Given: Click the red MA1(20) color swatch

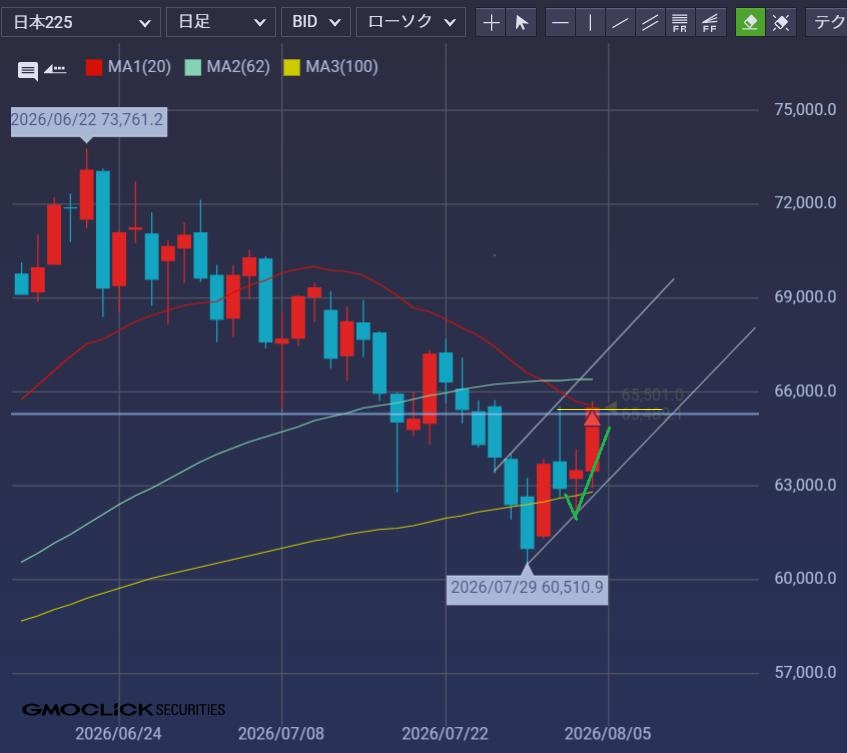Looking at the screenshot, I should [x=94, y=68].
